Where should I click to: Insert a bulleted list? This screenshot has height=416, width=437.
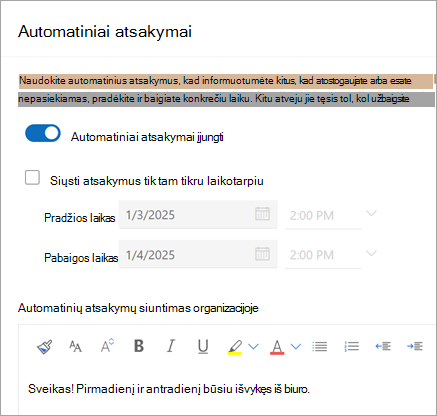[x=320, y=347]
